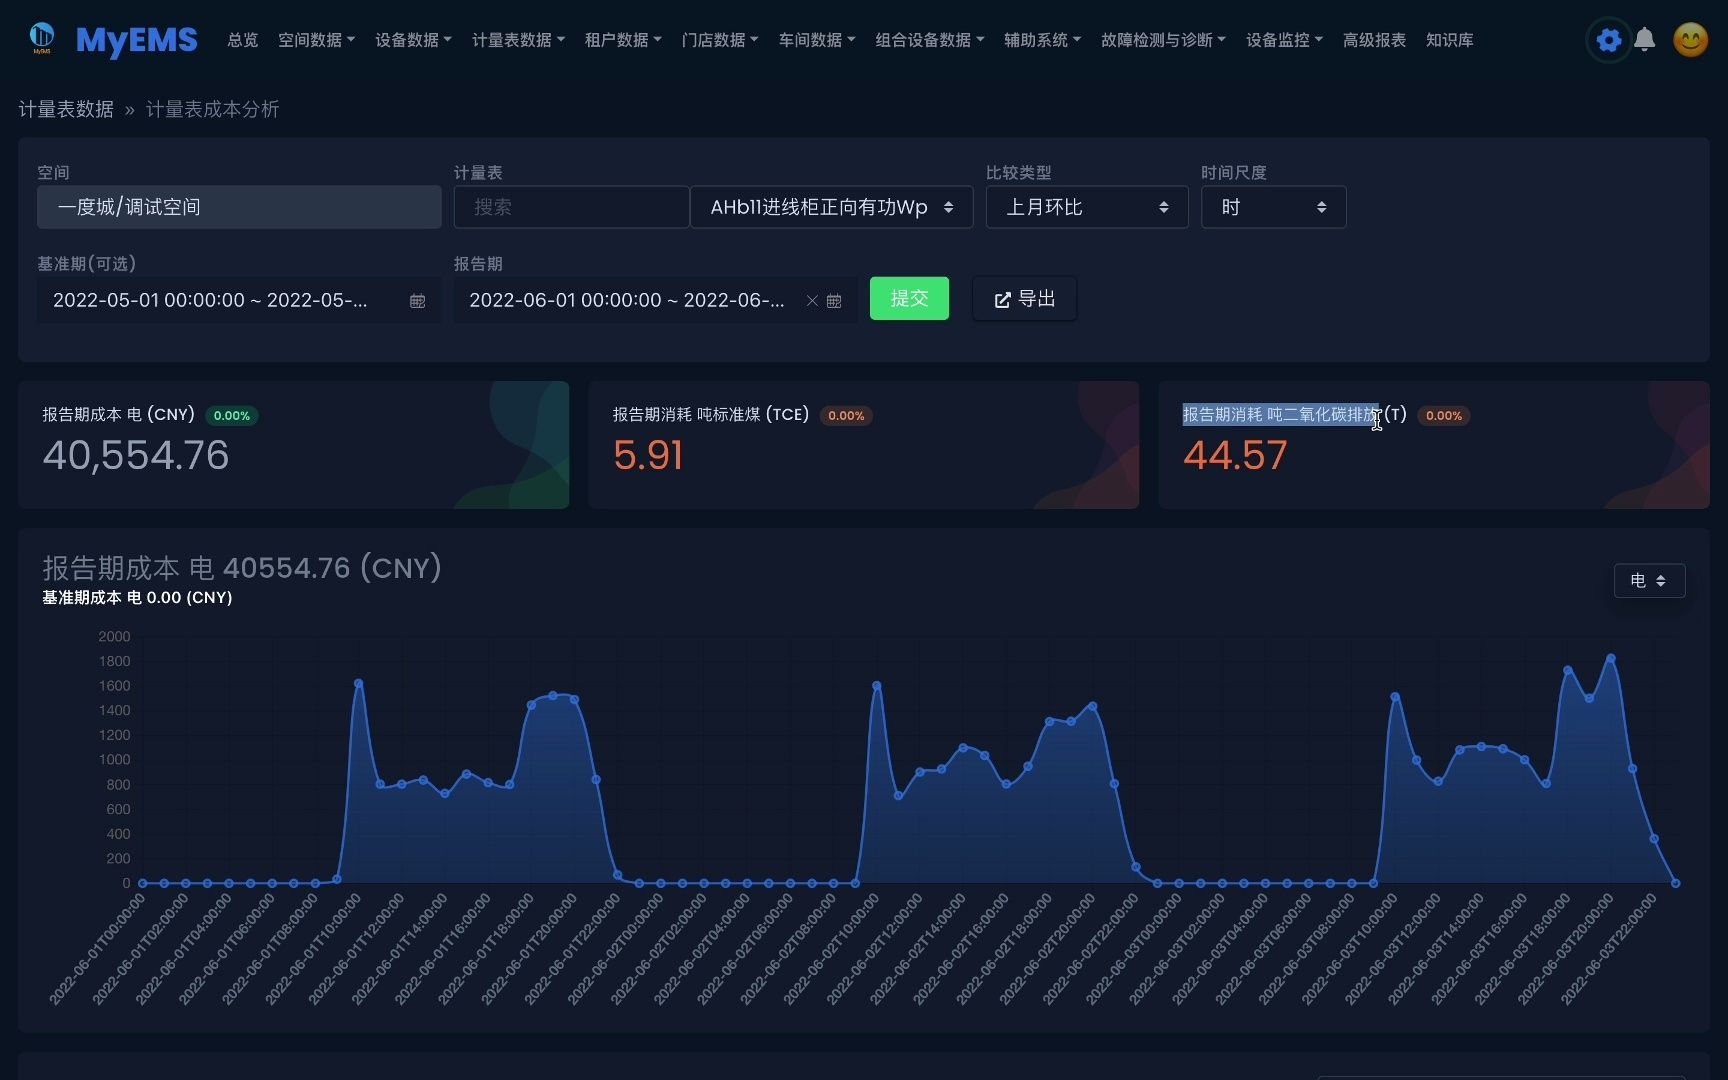Open reporting period calendar icon
Viewport: 1728px width, 1080px height.
pos(834,301)
